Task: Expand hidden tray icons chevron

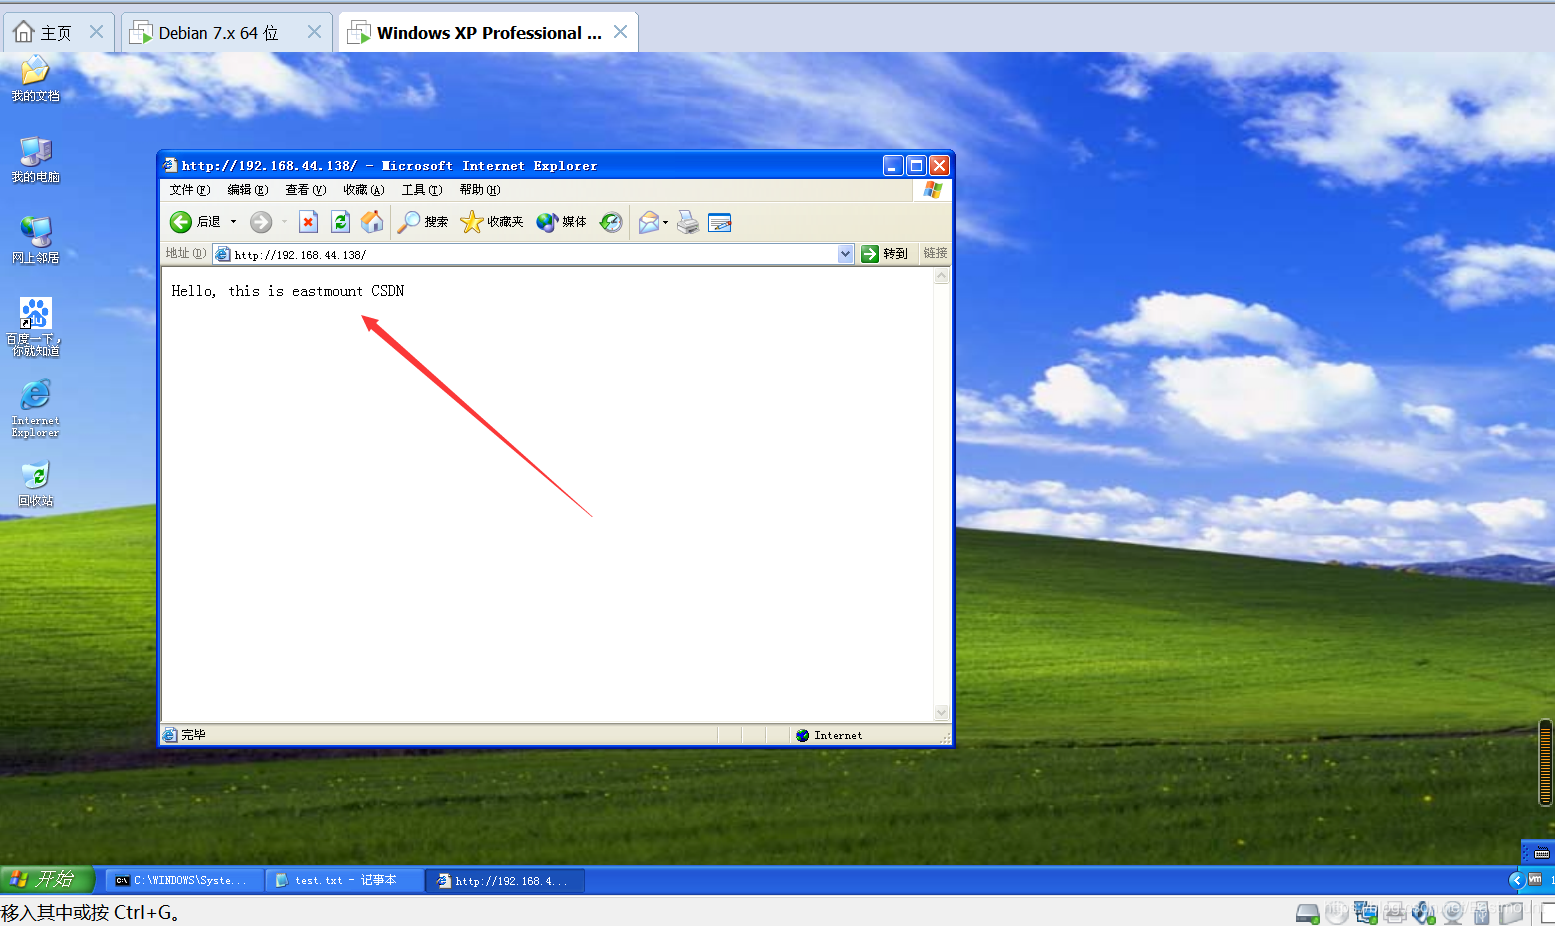Action: coord(1516,880)
